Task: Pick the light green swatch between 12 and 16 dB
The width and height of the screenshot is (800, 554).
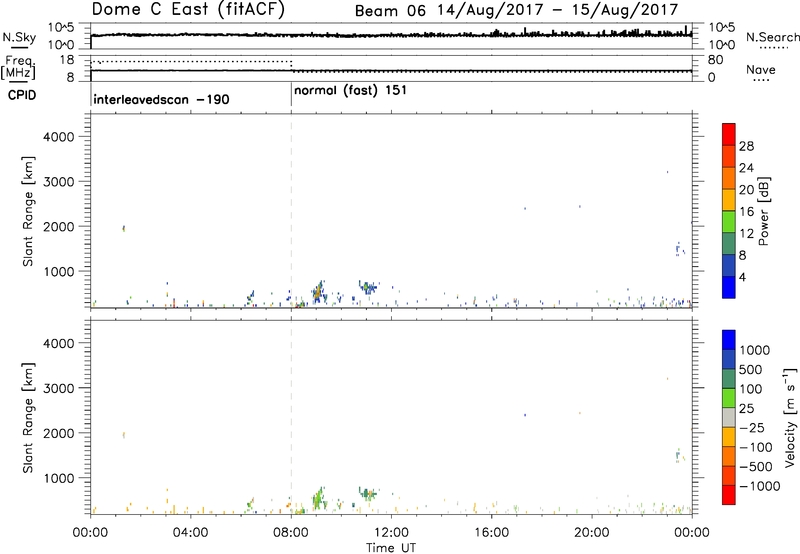Action: [729, 222]
